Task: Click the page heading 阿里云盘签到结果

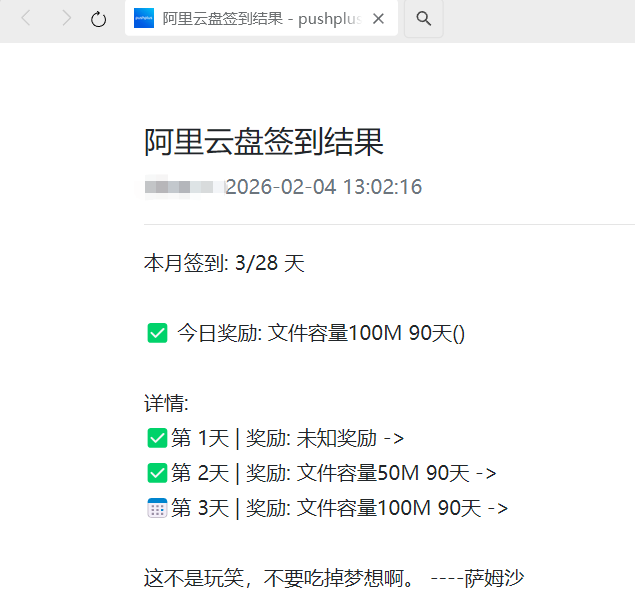Action: tap(264, 142)
